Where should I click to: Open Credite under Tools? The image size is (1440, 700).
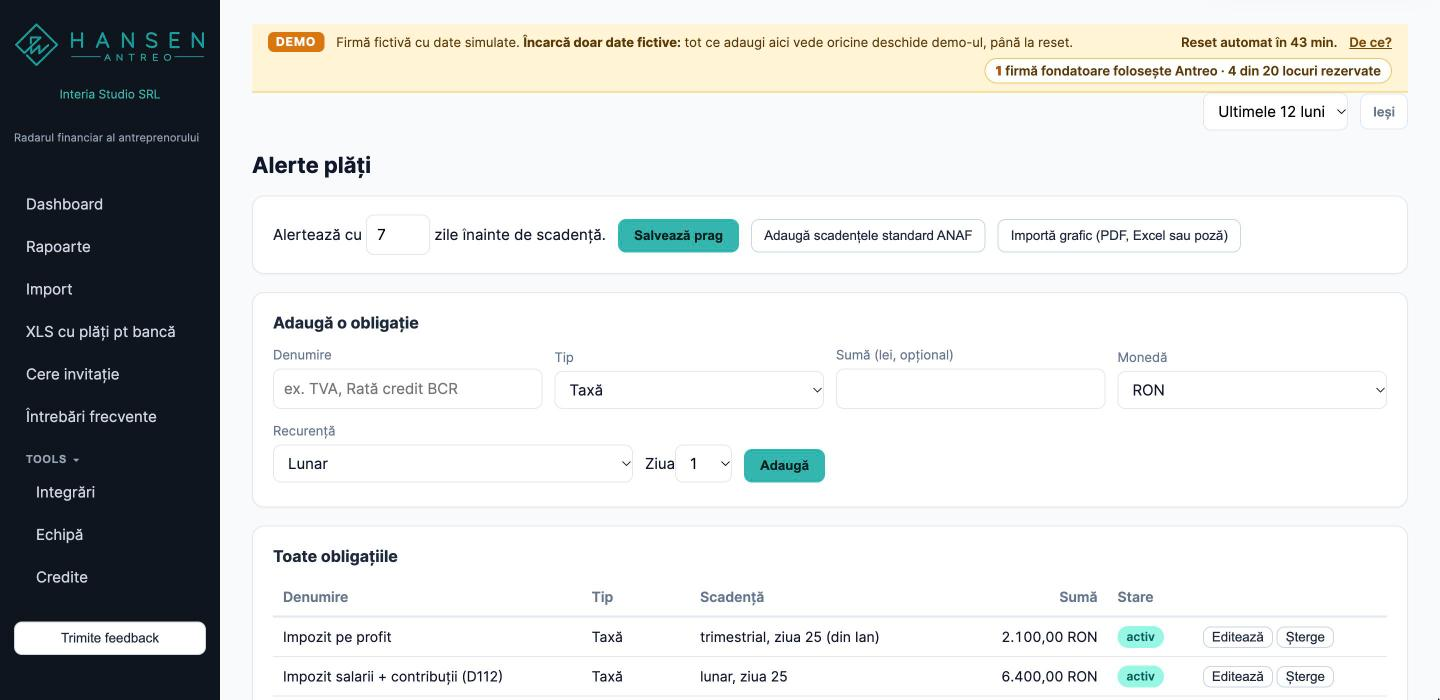(x=61, y=577)
